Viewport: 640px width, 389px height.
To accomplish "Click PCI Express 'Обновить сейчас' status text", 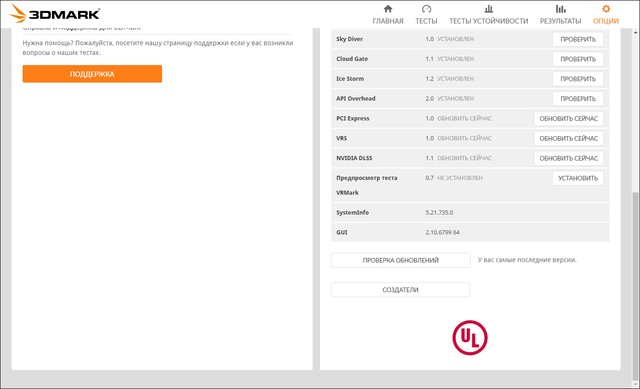I will [x=464, y=118].
